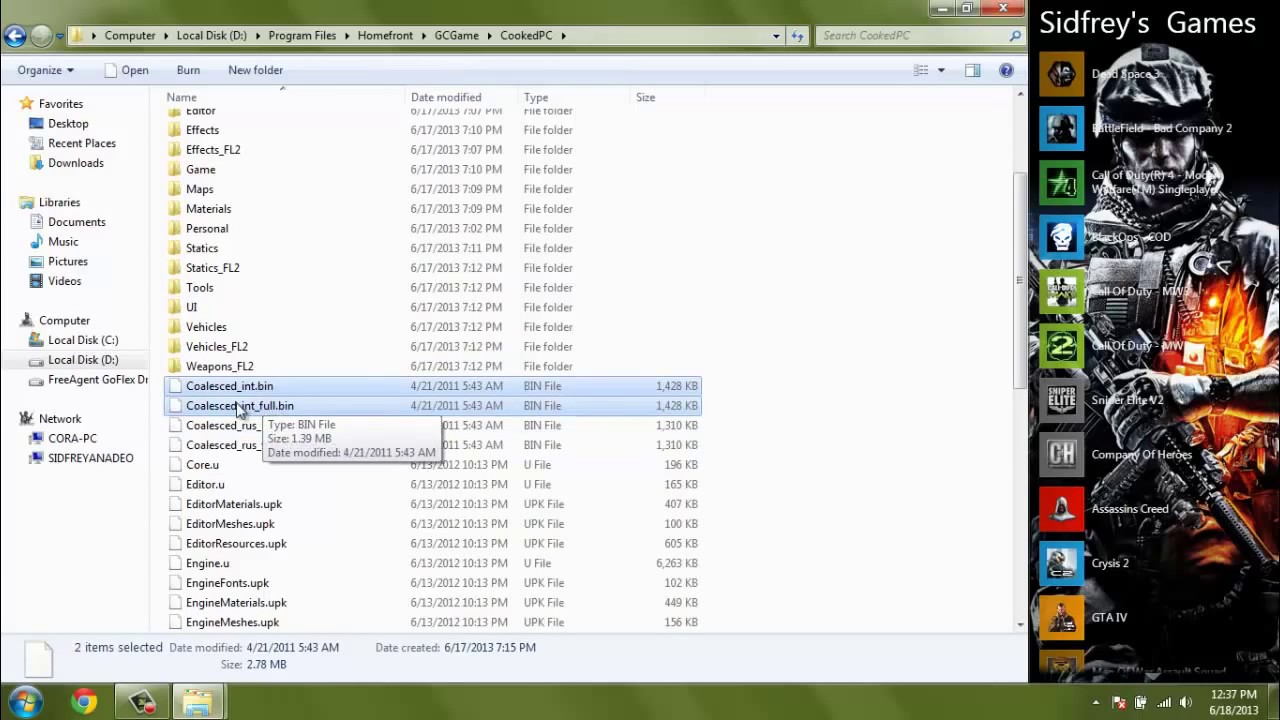This screenshot has height=720, width=1280.
Task: Open the address bar history dropdown
Action: point(776,36)
